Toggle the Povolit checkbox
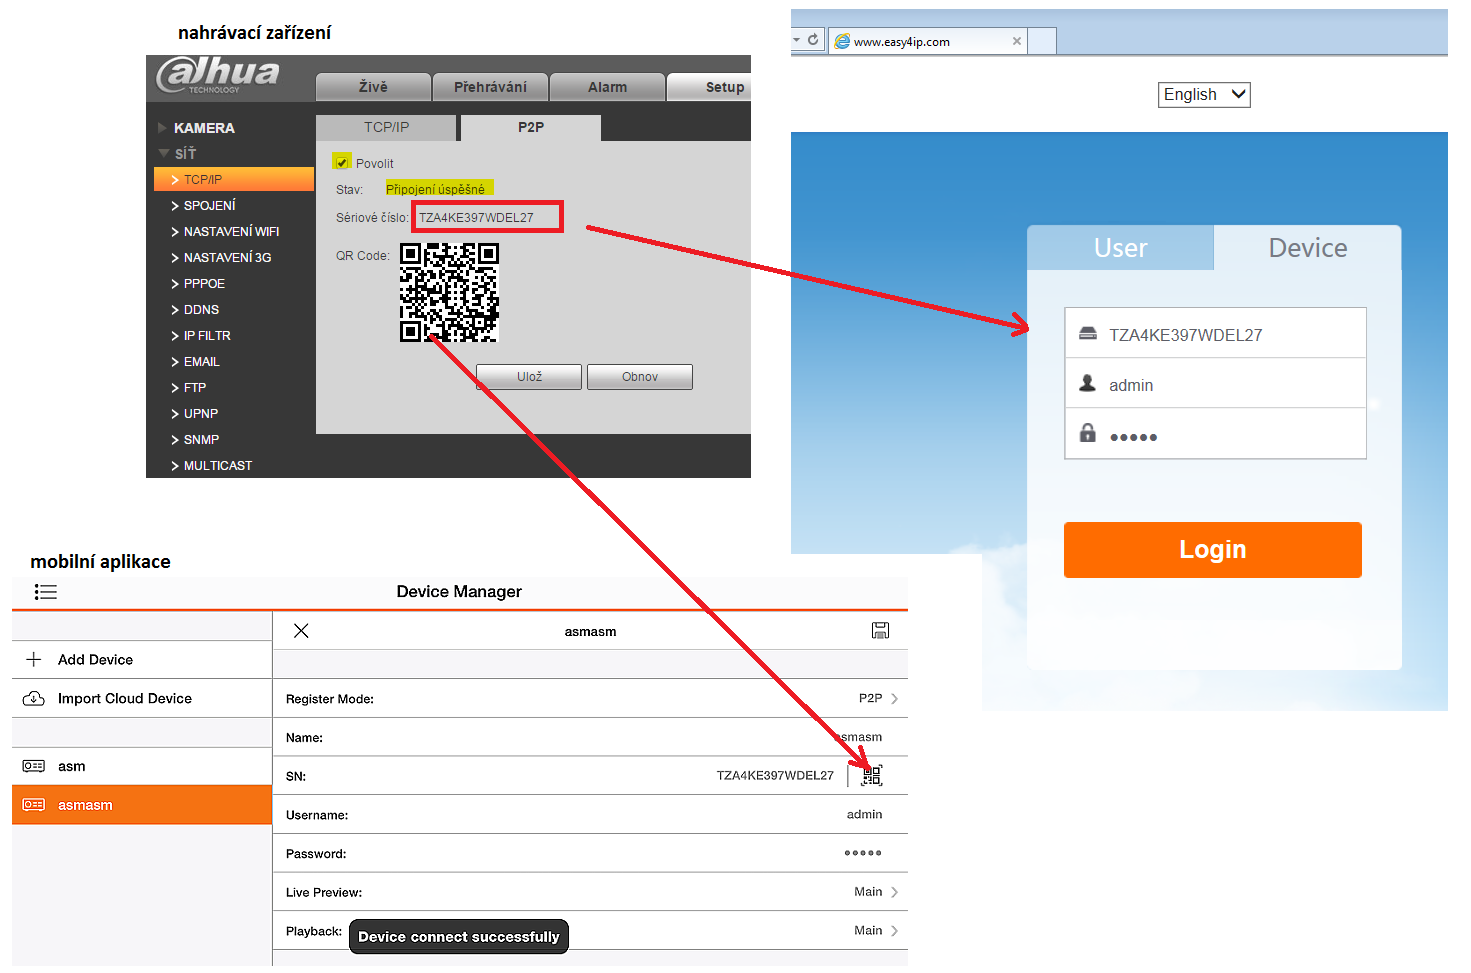Screen dimensions: 1471x973 [342, 162]
